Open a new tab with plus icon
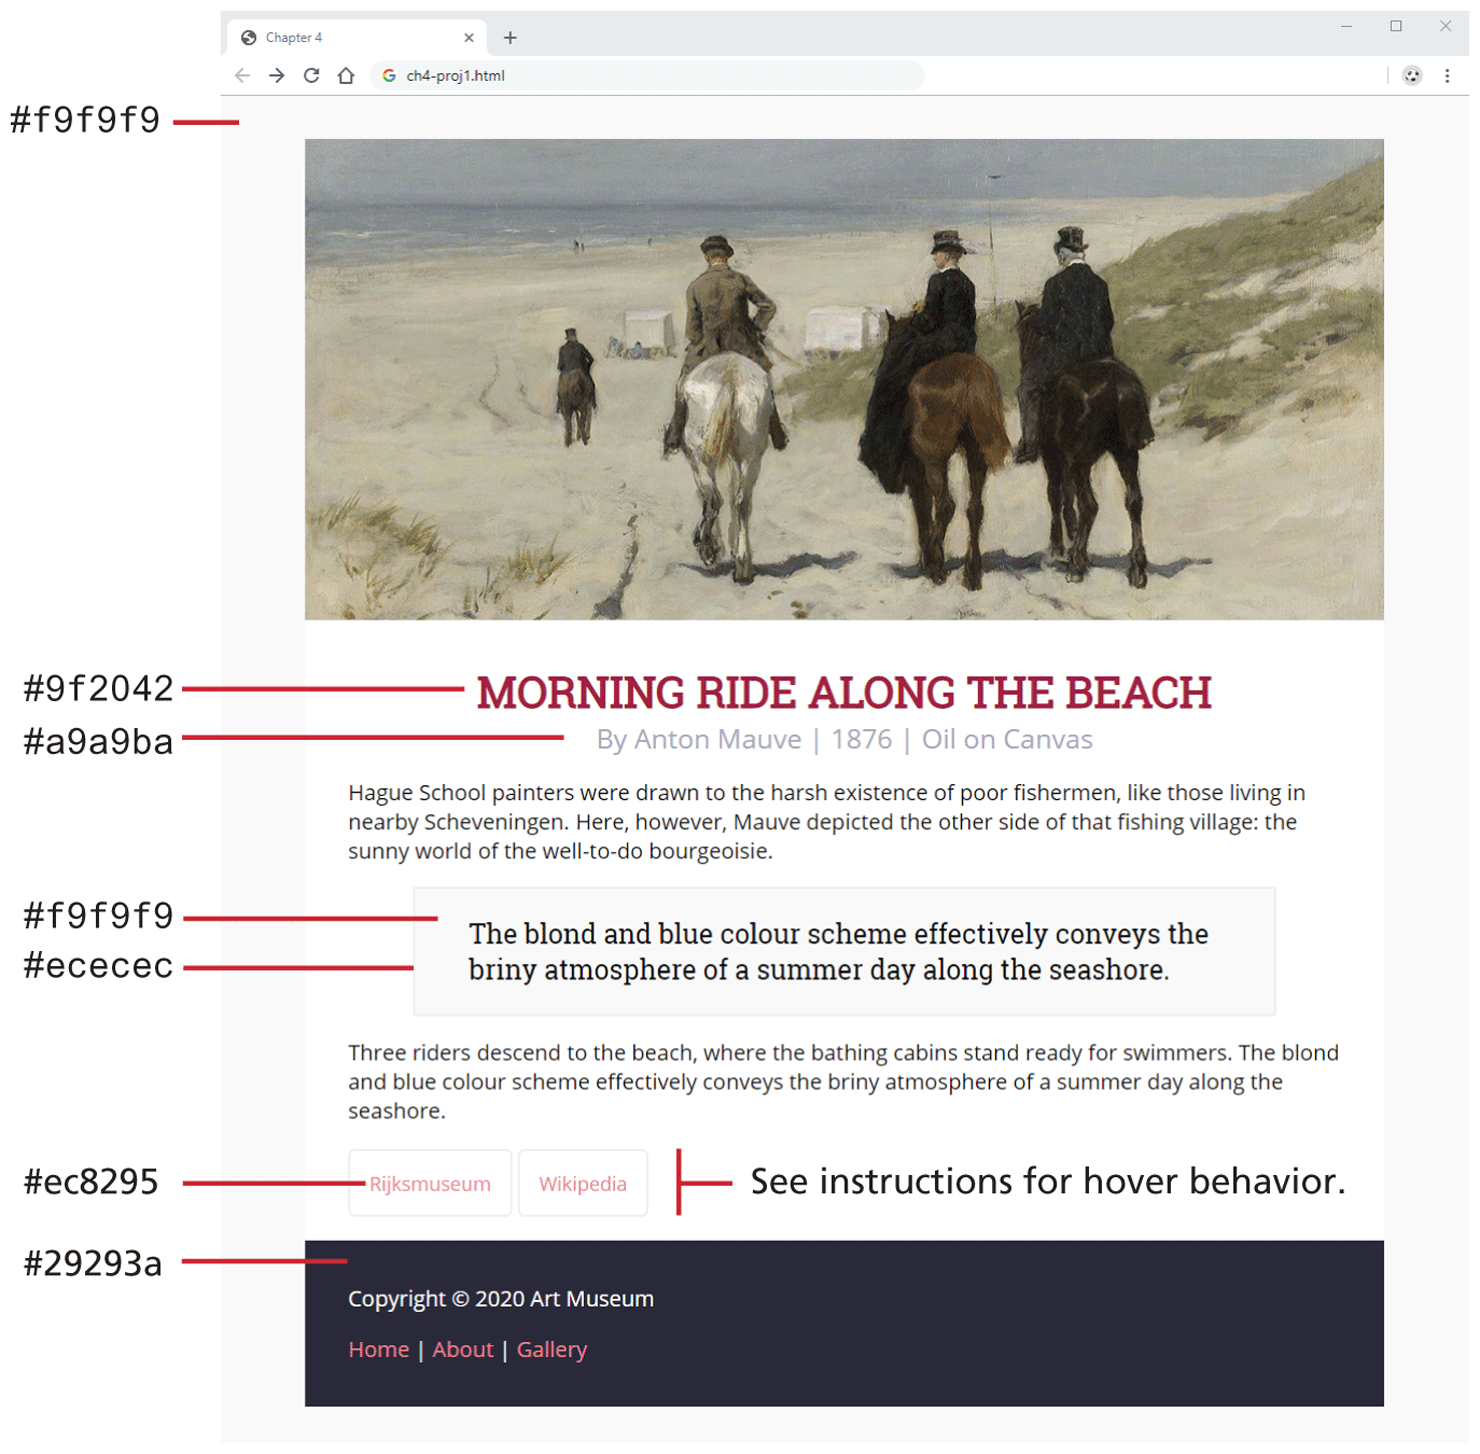 tap(510, 38)
